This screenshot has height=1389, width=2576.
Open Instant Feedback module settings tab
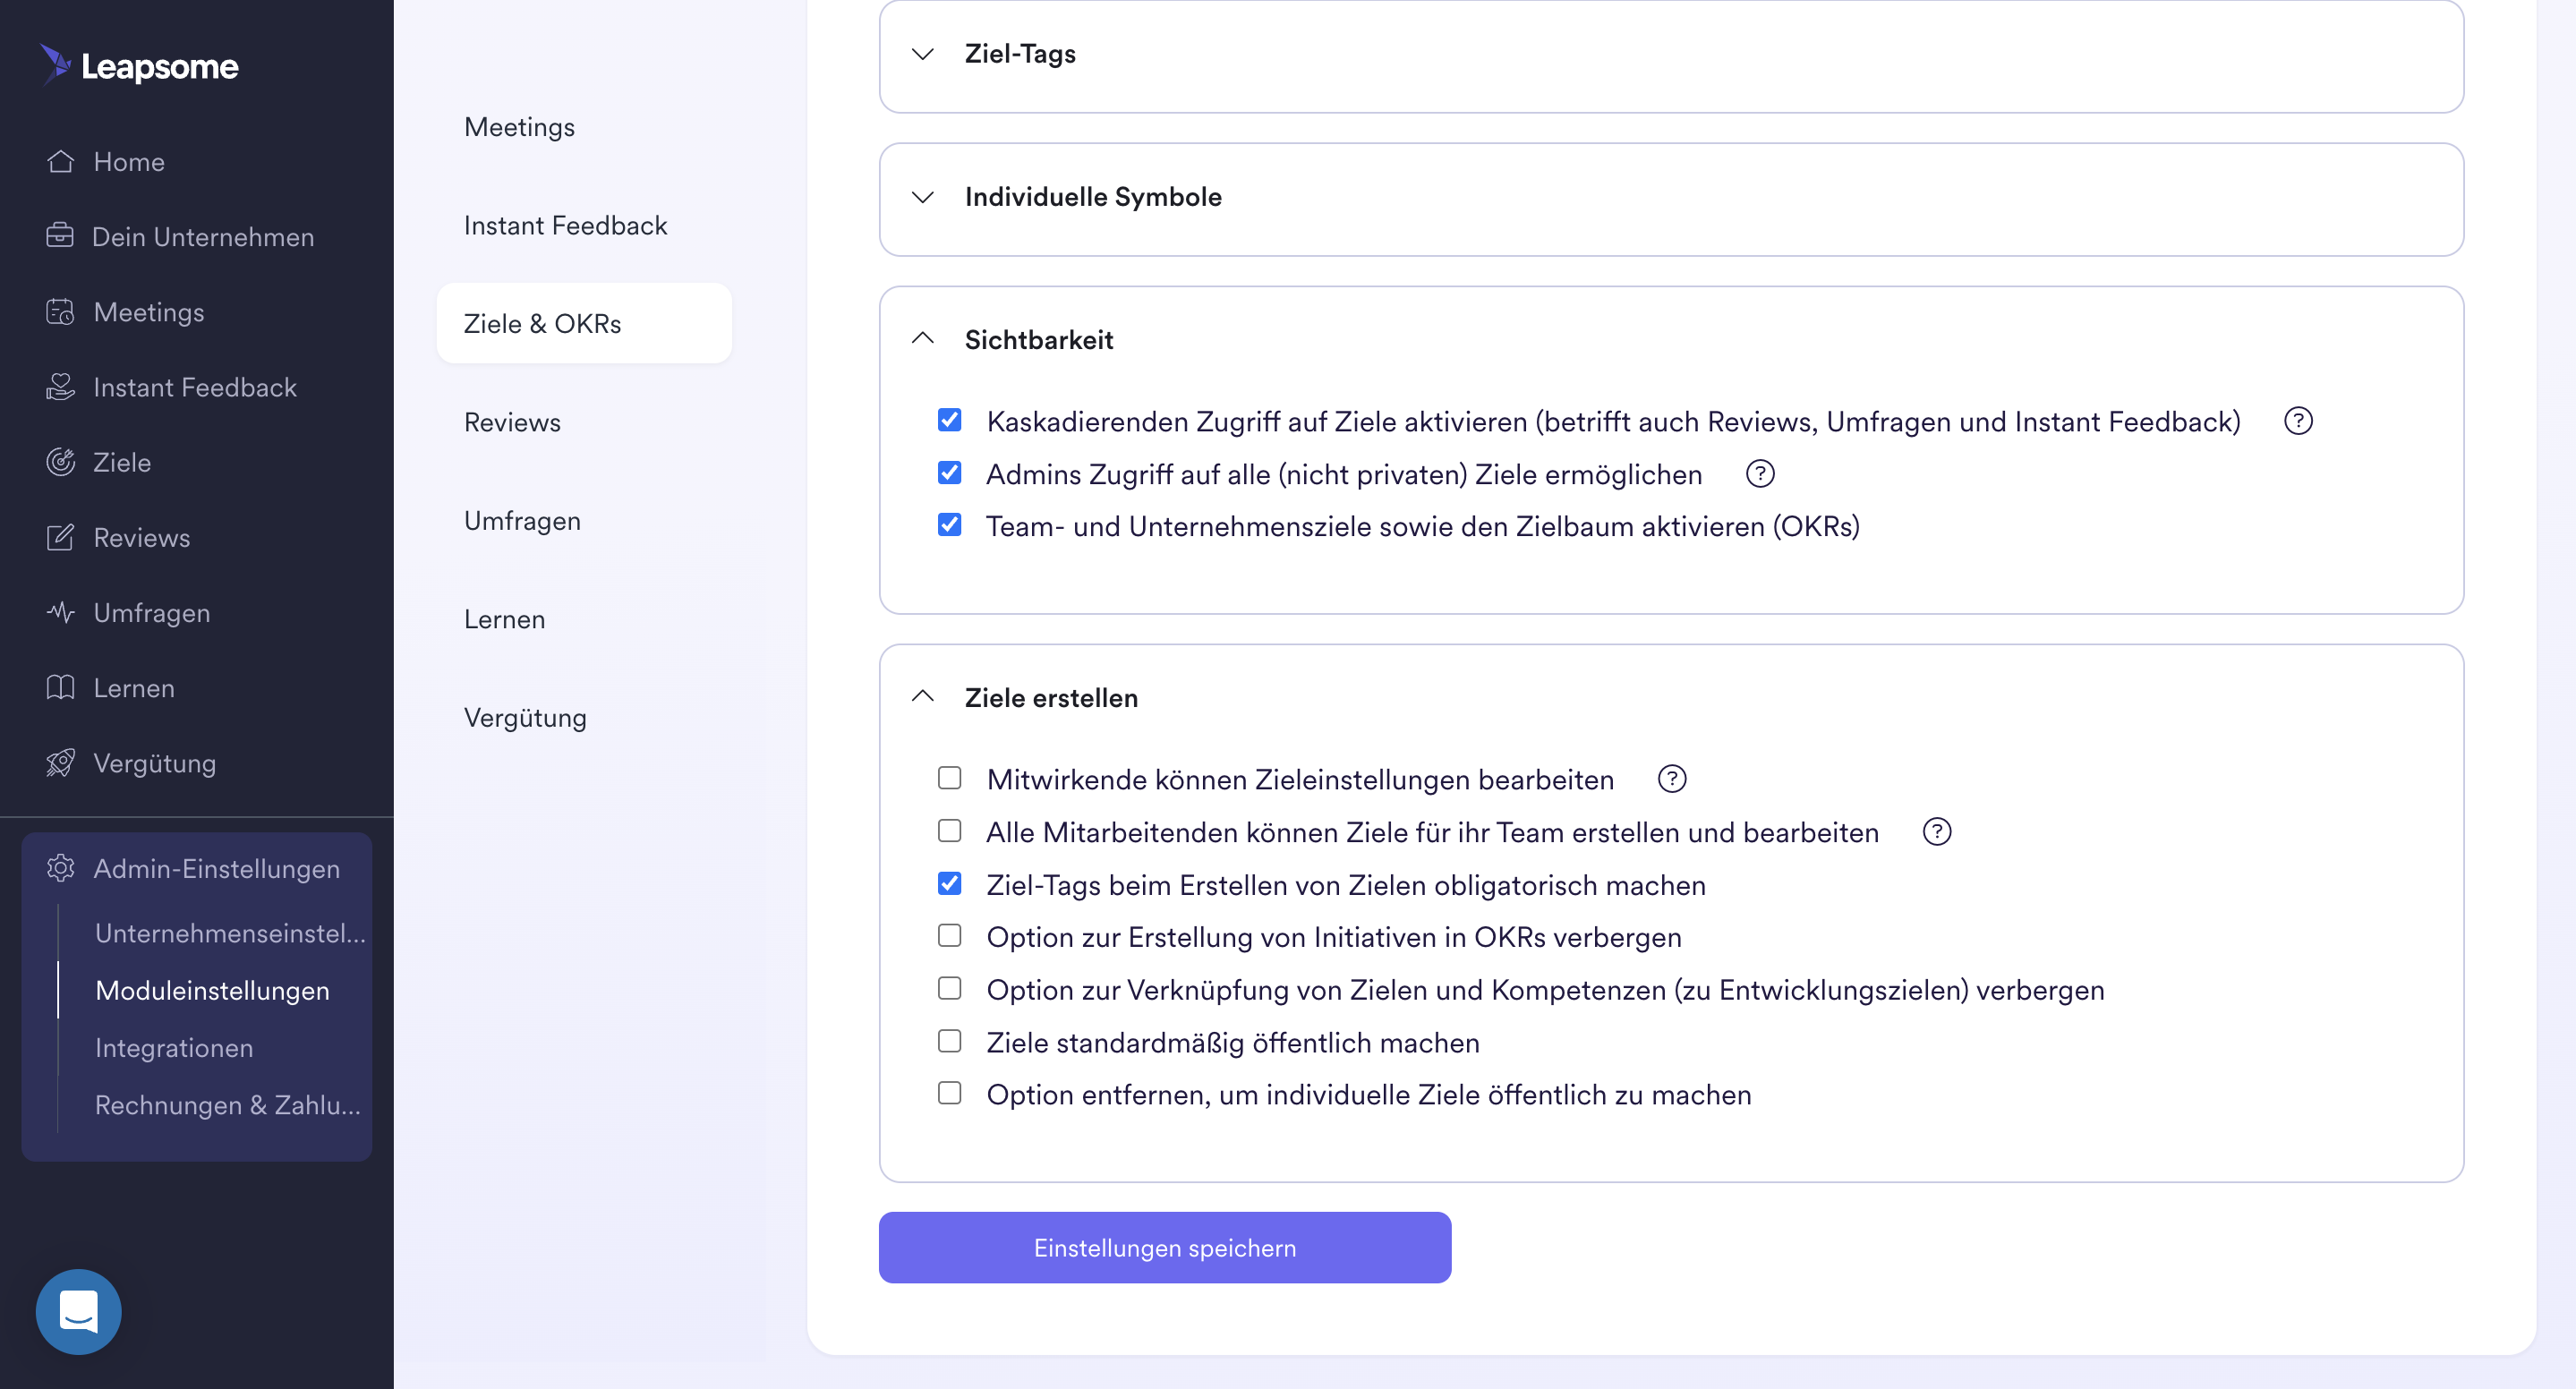(x=584, y=225)
